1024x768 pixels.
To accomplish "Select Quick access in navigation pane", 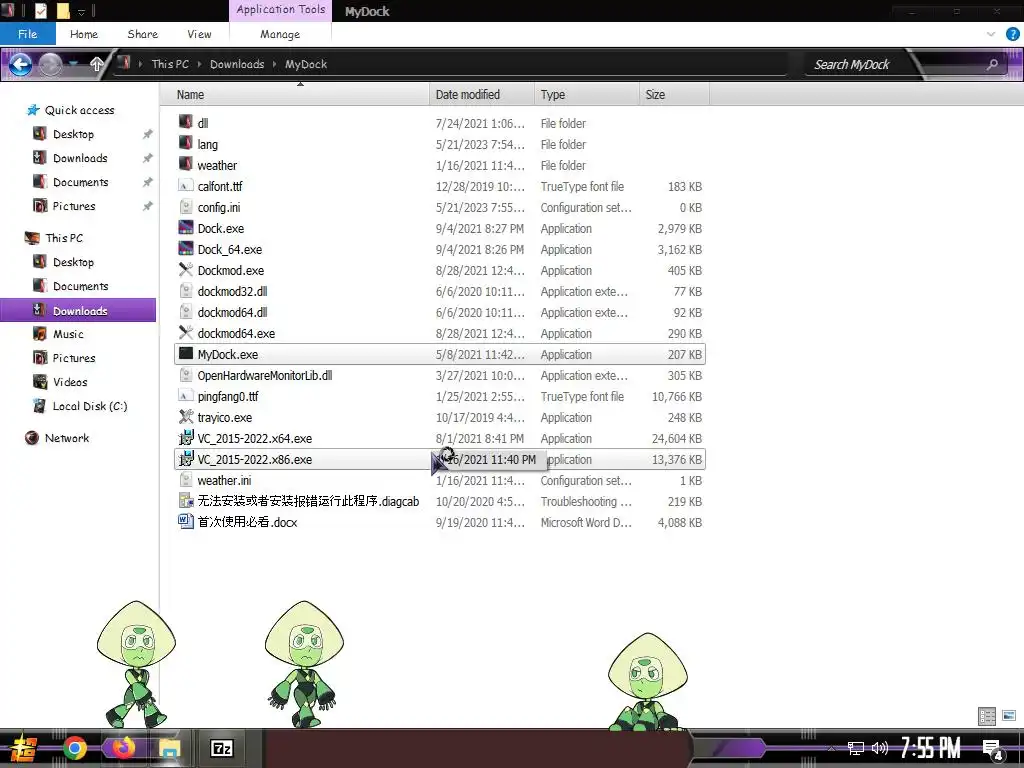I will 79,110.
